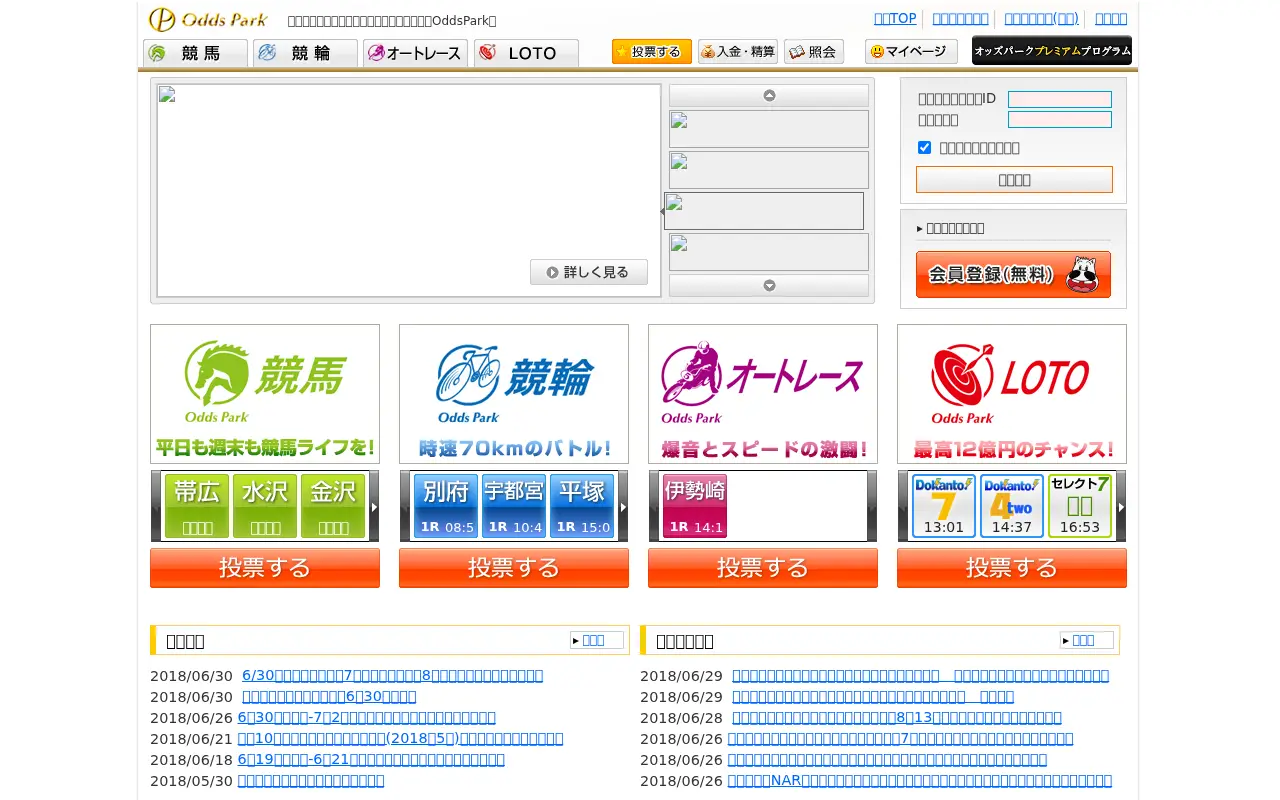This screenshot has width=1280, height=800.
Task: Click the TOP link in header
Action: click(x=895, y=18)
